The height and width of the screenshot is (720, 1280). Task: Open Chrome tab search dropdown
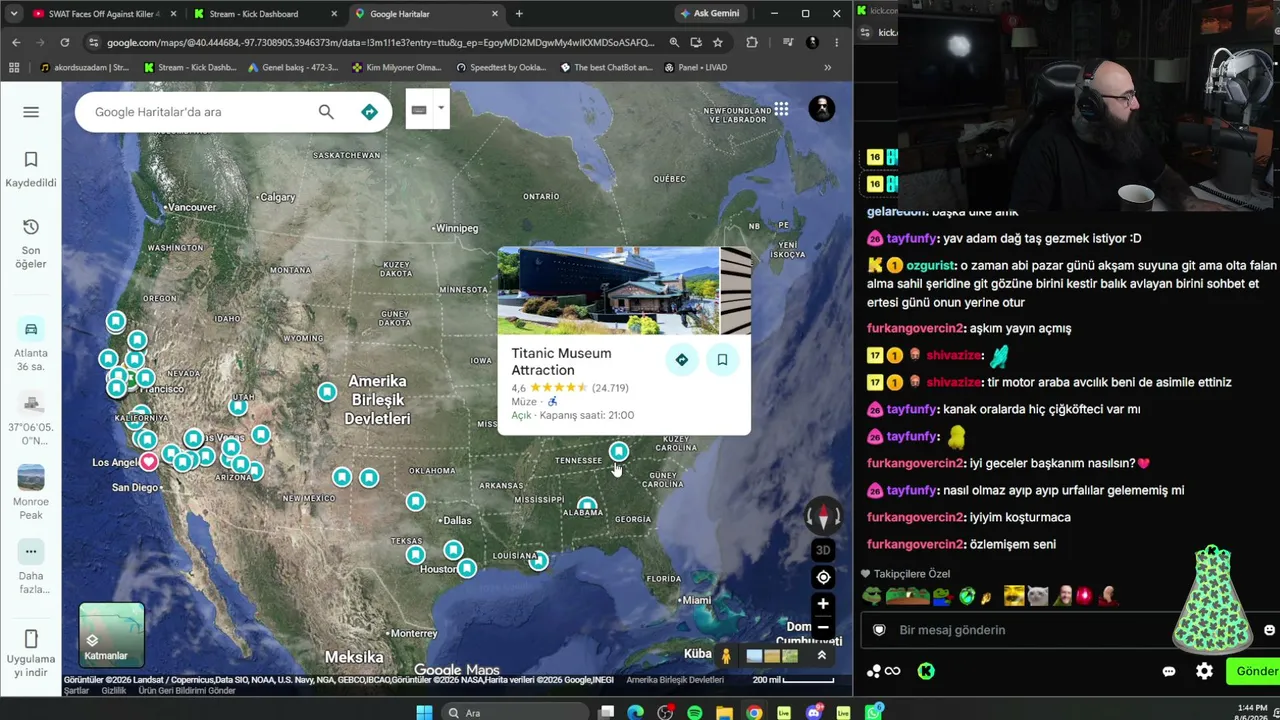(x=14, y=14)
